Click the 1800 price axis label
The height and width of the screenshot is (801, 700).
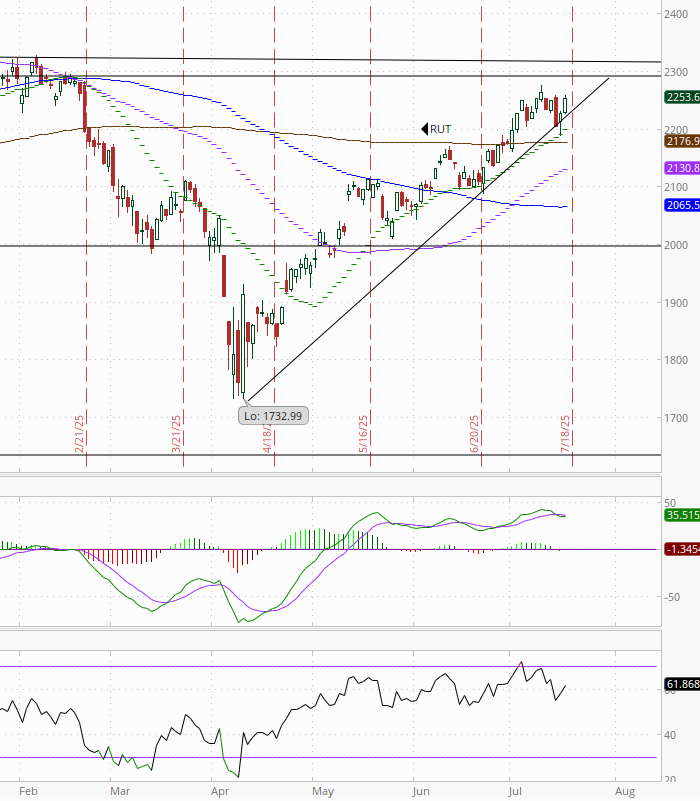point(676,360)
